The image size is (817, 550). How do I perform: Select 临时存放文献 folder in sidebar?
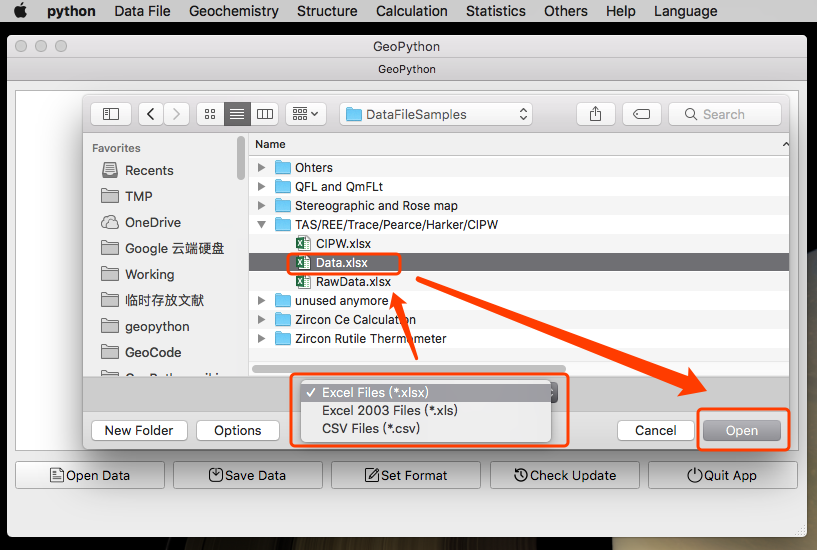152,301
